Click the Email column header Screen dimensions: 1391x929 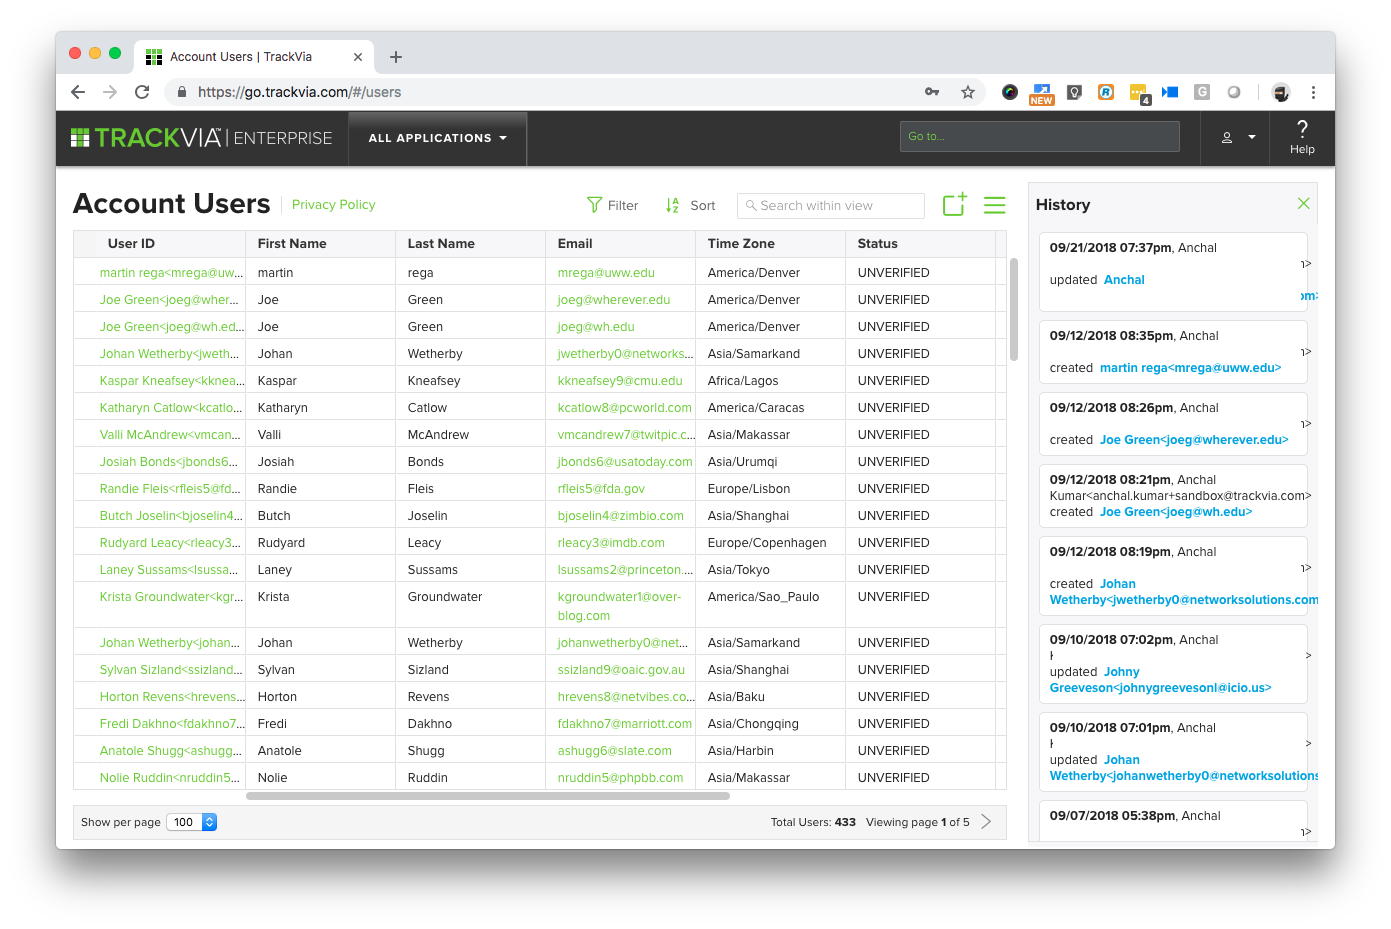click(575, 243)
